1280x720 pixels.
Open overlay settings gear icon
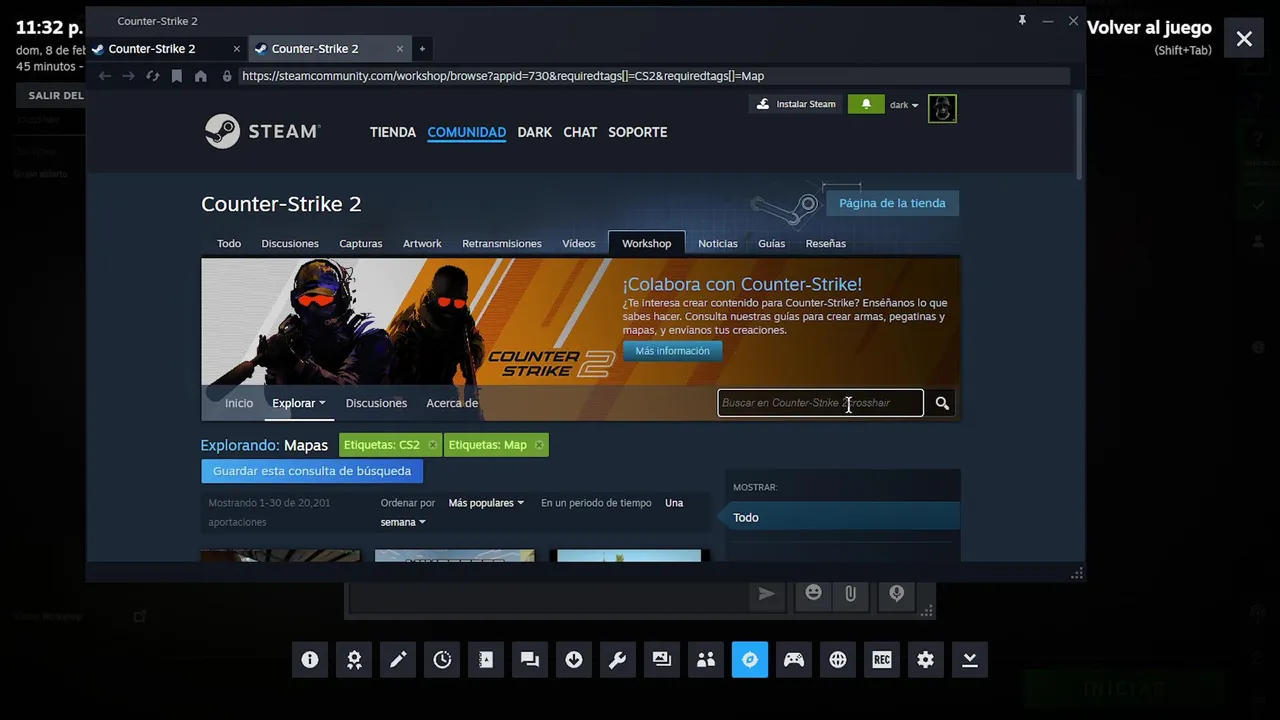[x=926, y=660]
